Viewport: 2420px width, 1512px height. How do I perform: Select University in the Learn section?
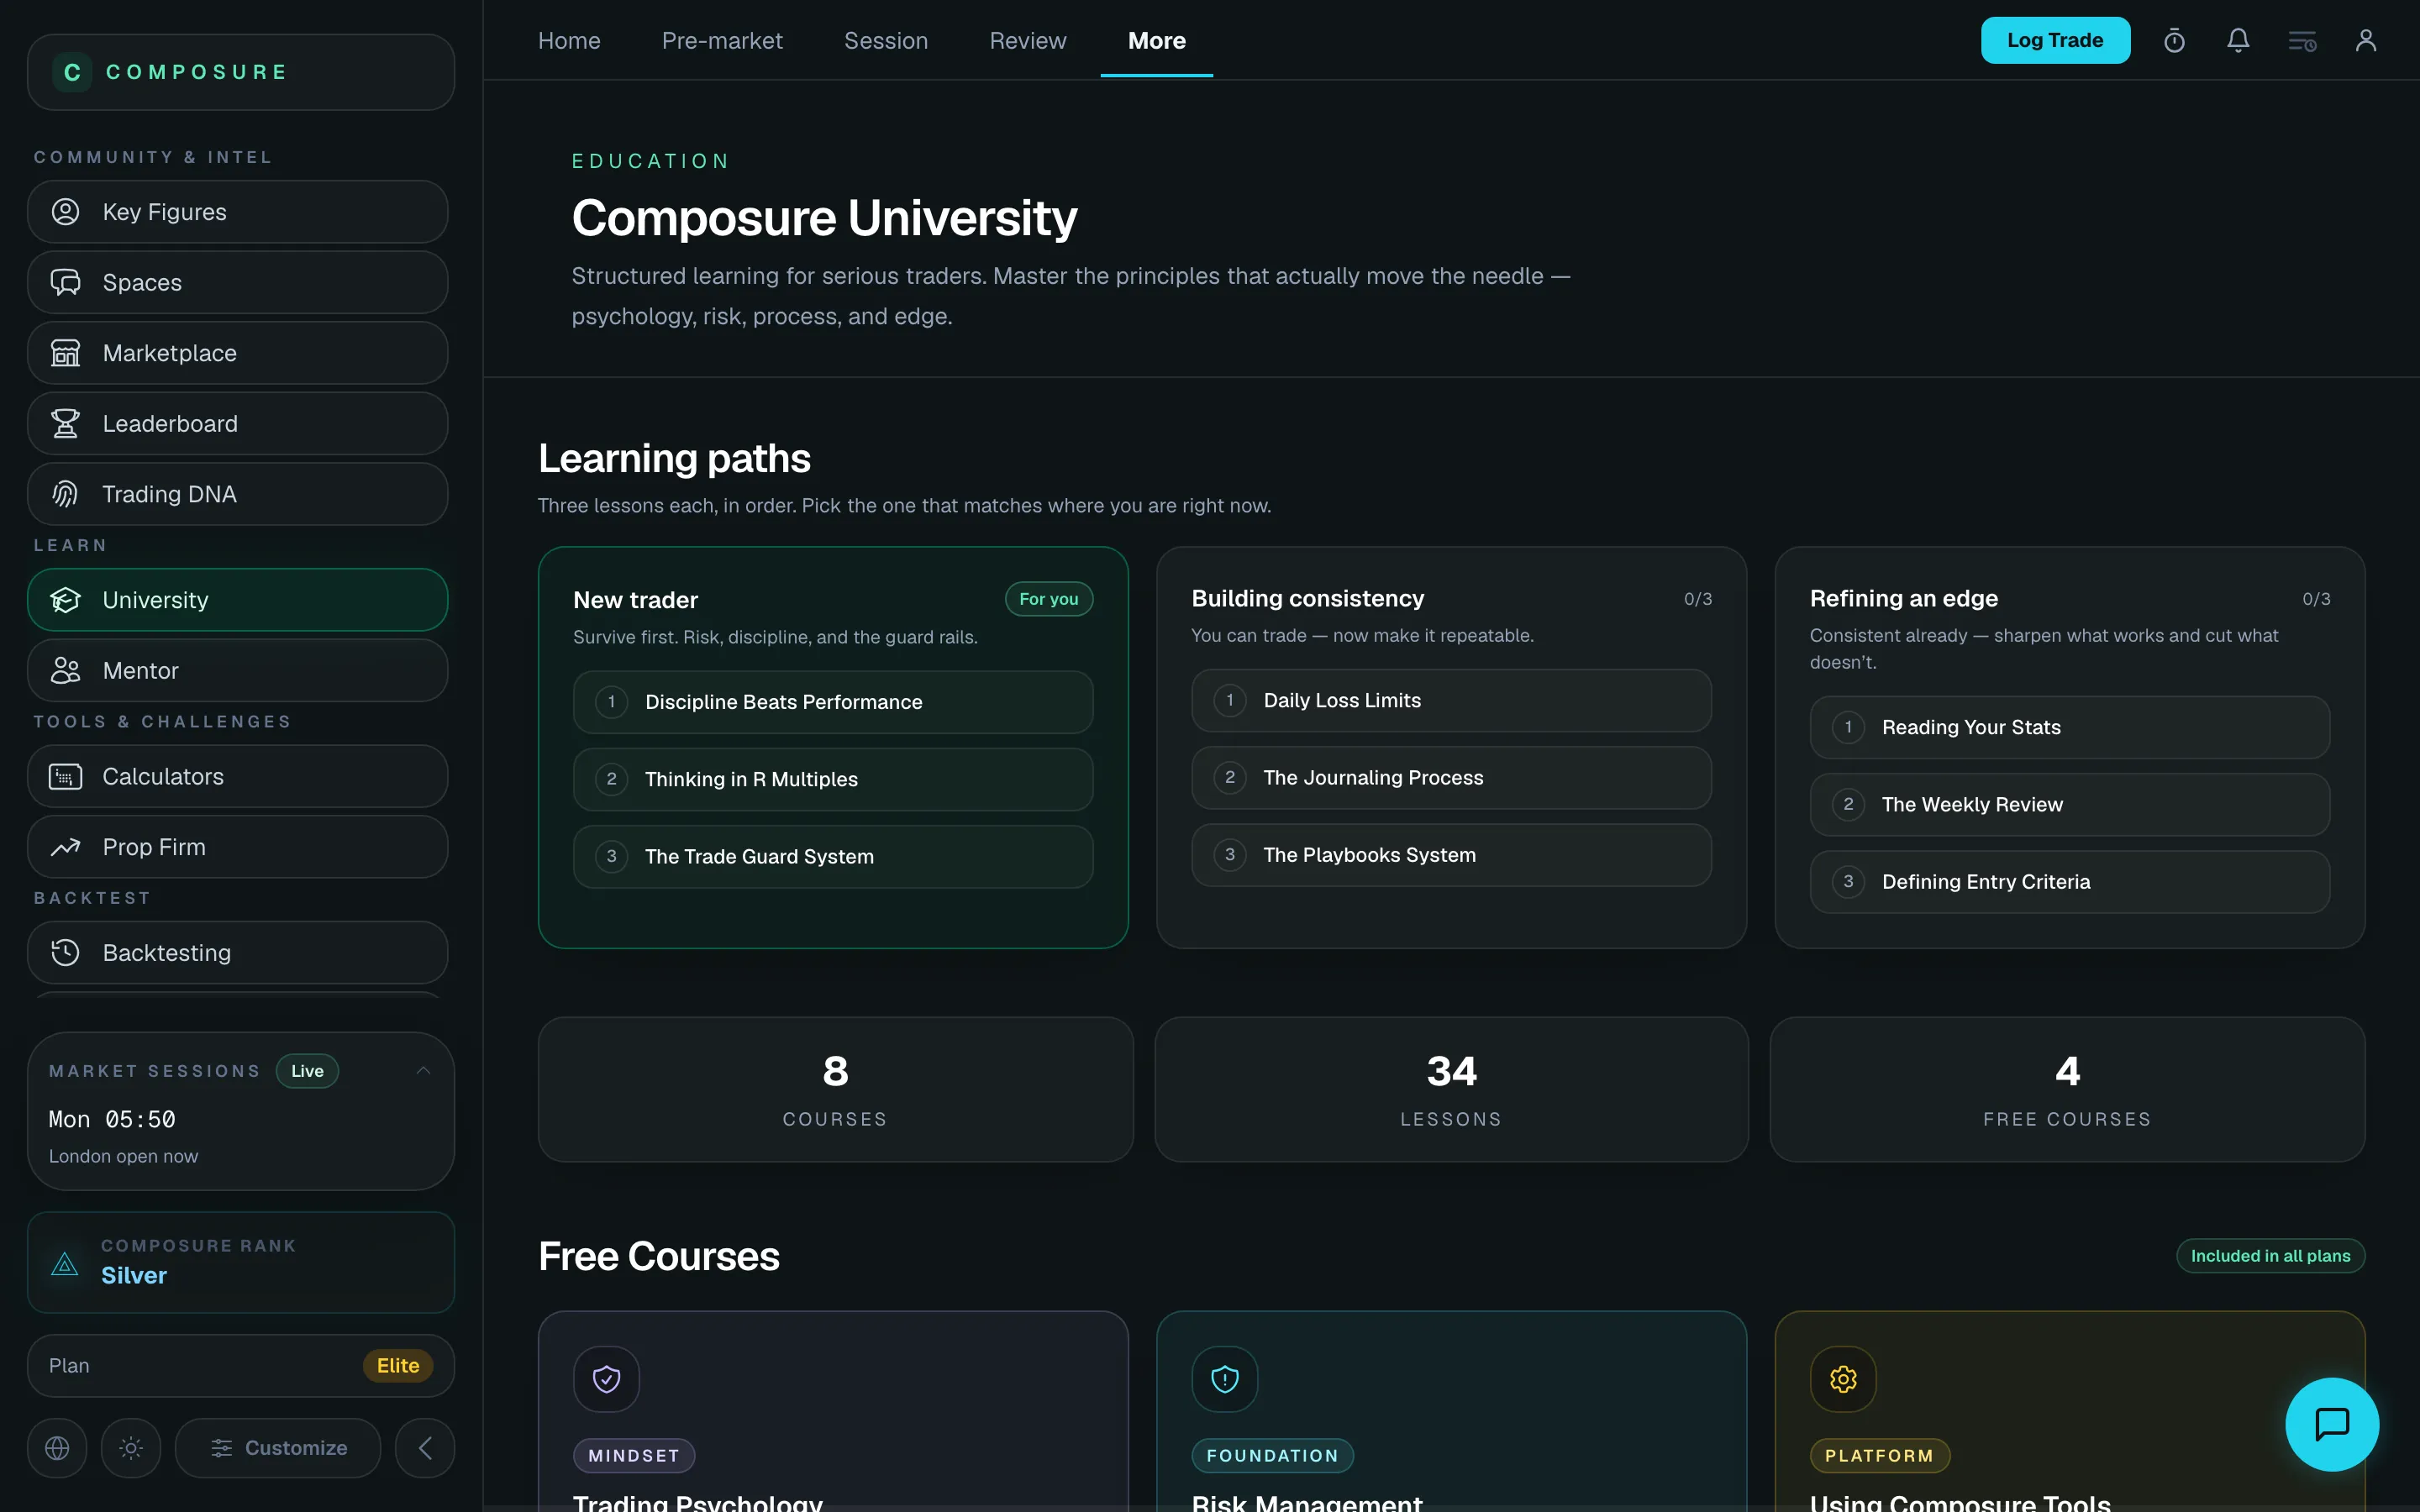point(237,600)
